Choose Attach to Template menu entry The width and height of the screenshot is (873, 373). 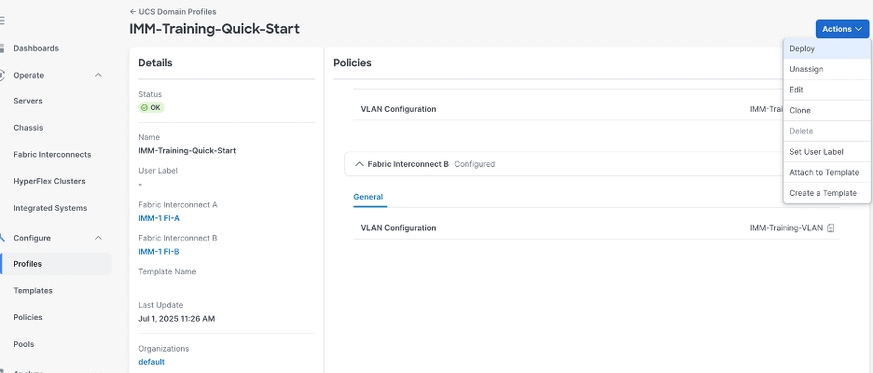click(x=826, y=172)
